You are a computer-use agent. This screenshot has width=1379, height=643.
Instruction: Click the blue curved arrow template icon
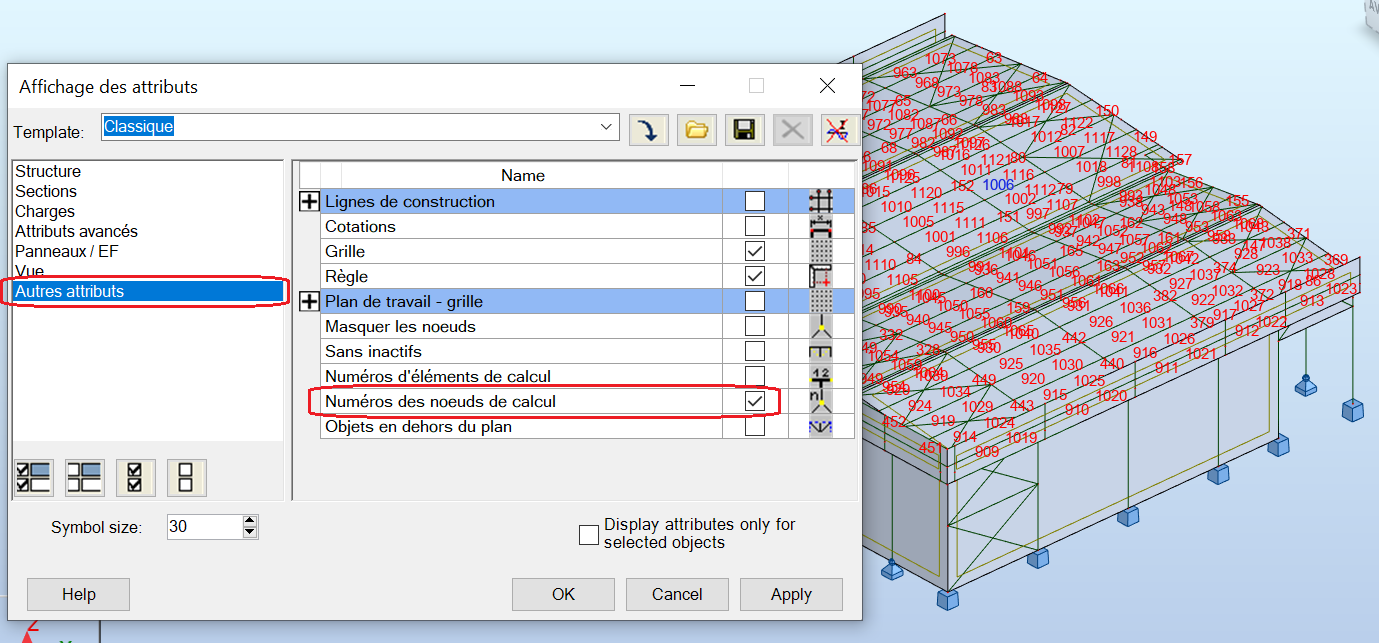(x=648, y=129)
